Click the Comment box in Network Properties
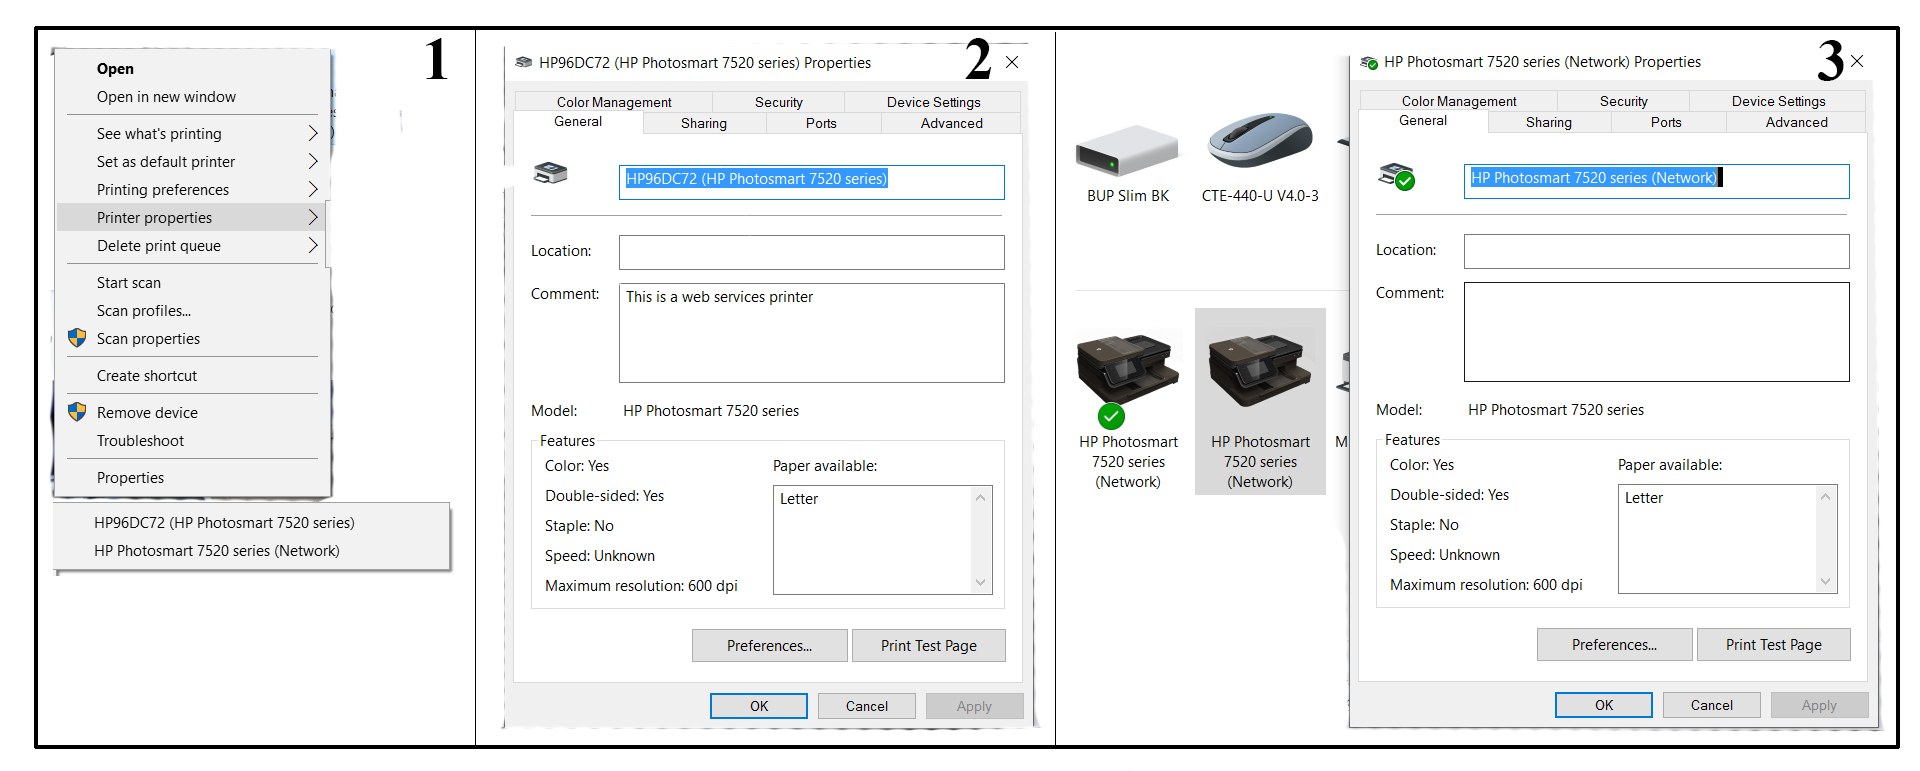Screen dimensions: 1920x771 (1656, 332)
